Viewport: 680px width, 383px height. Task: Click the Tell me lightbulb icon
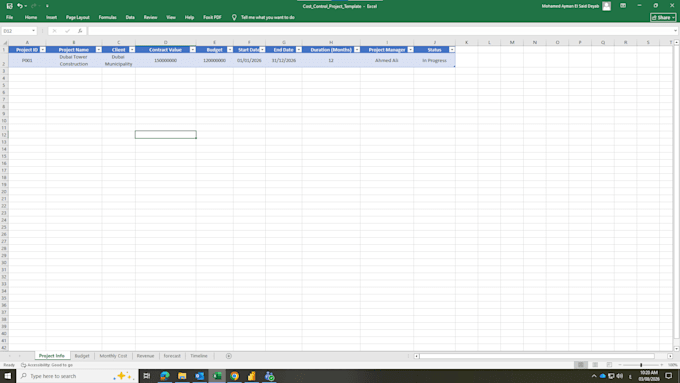[x=234, y=17]
